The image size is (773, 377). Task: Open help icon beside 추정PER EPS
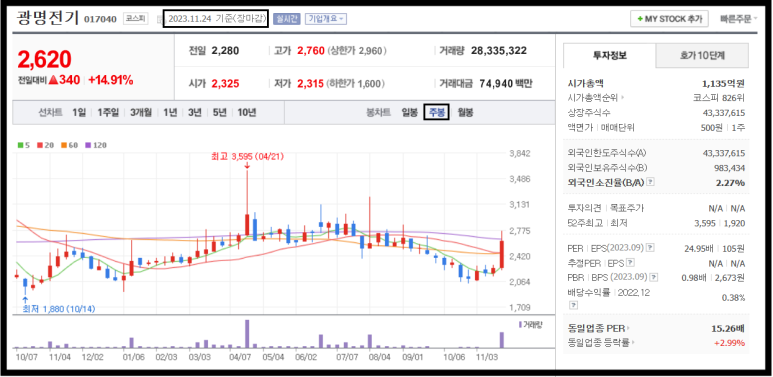tap(631, 263)
